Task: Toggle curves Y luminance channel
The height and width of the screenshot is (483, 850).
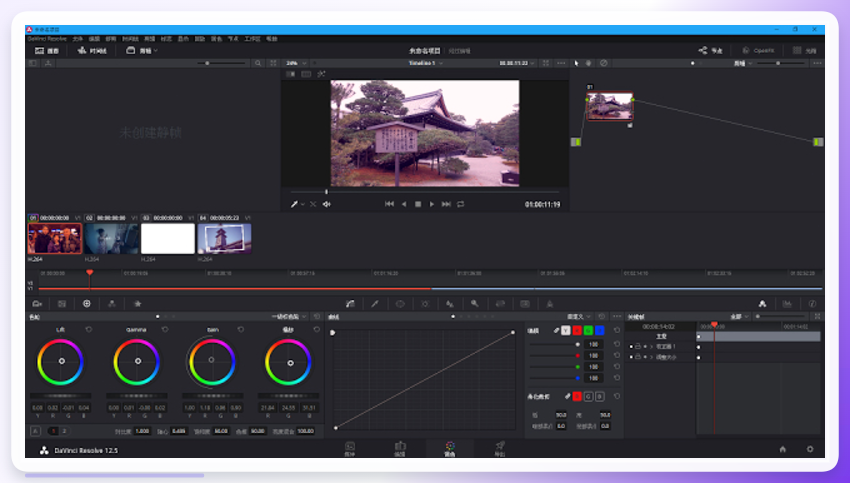Action: pos(566,330)
